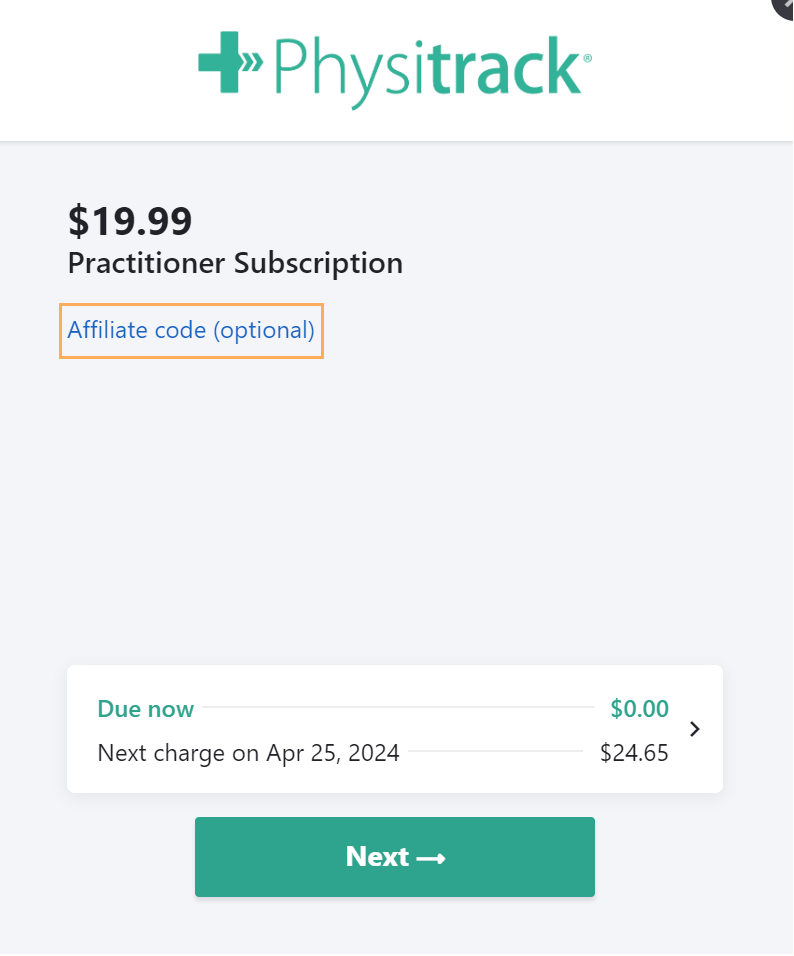Click the arrow icon inside the Next button
This screenshot has height=956, width=794.
[431, 858]
